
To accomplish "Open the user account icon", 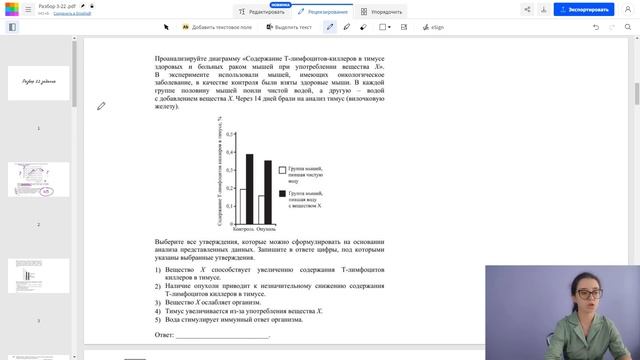I will coord(628,9).
